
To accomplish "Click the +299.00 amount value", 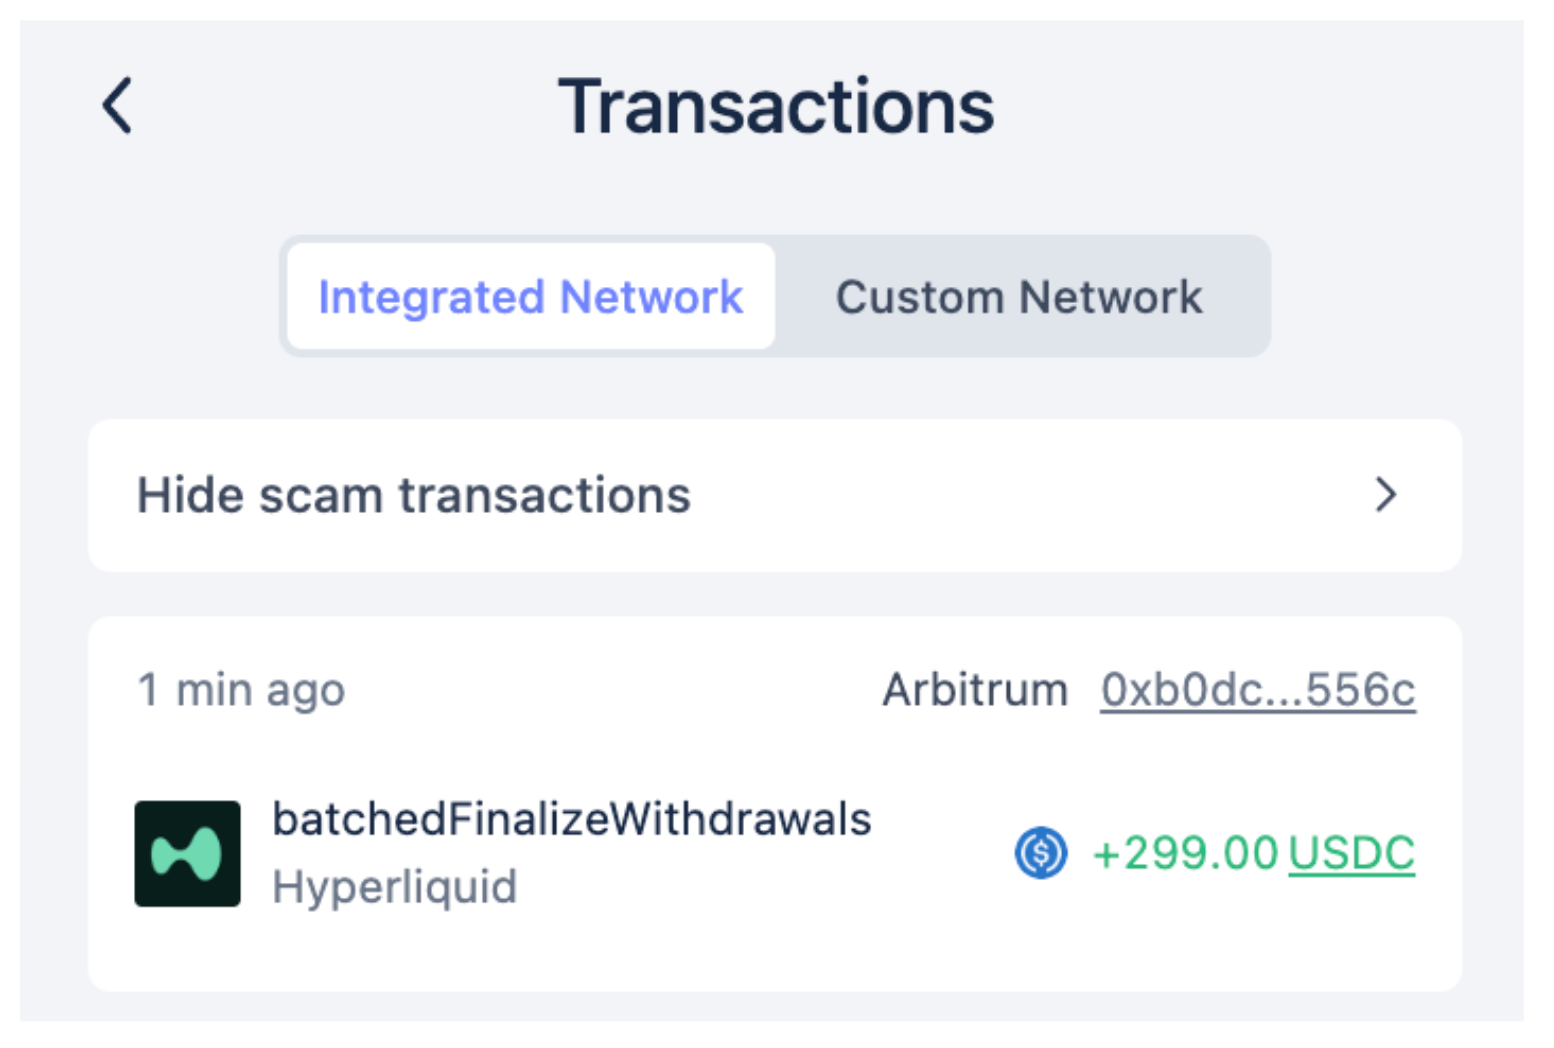I will pos(1185,853).
